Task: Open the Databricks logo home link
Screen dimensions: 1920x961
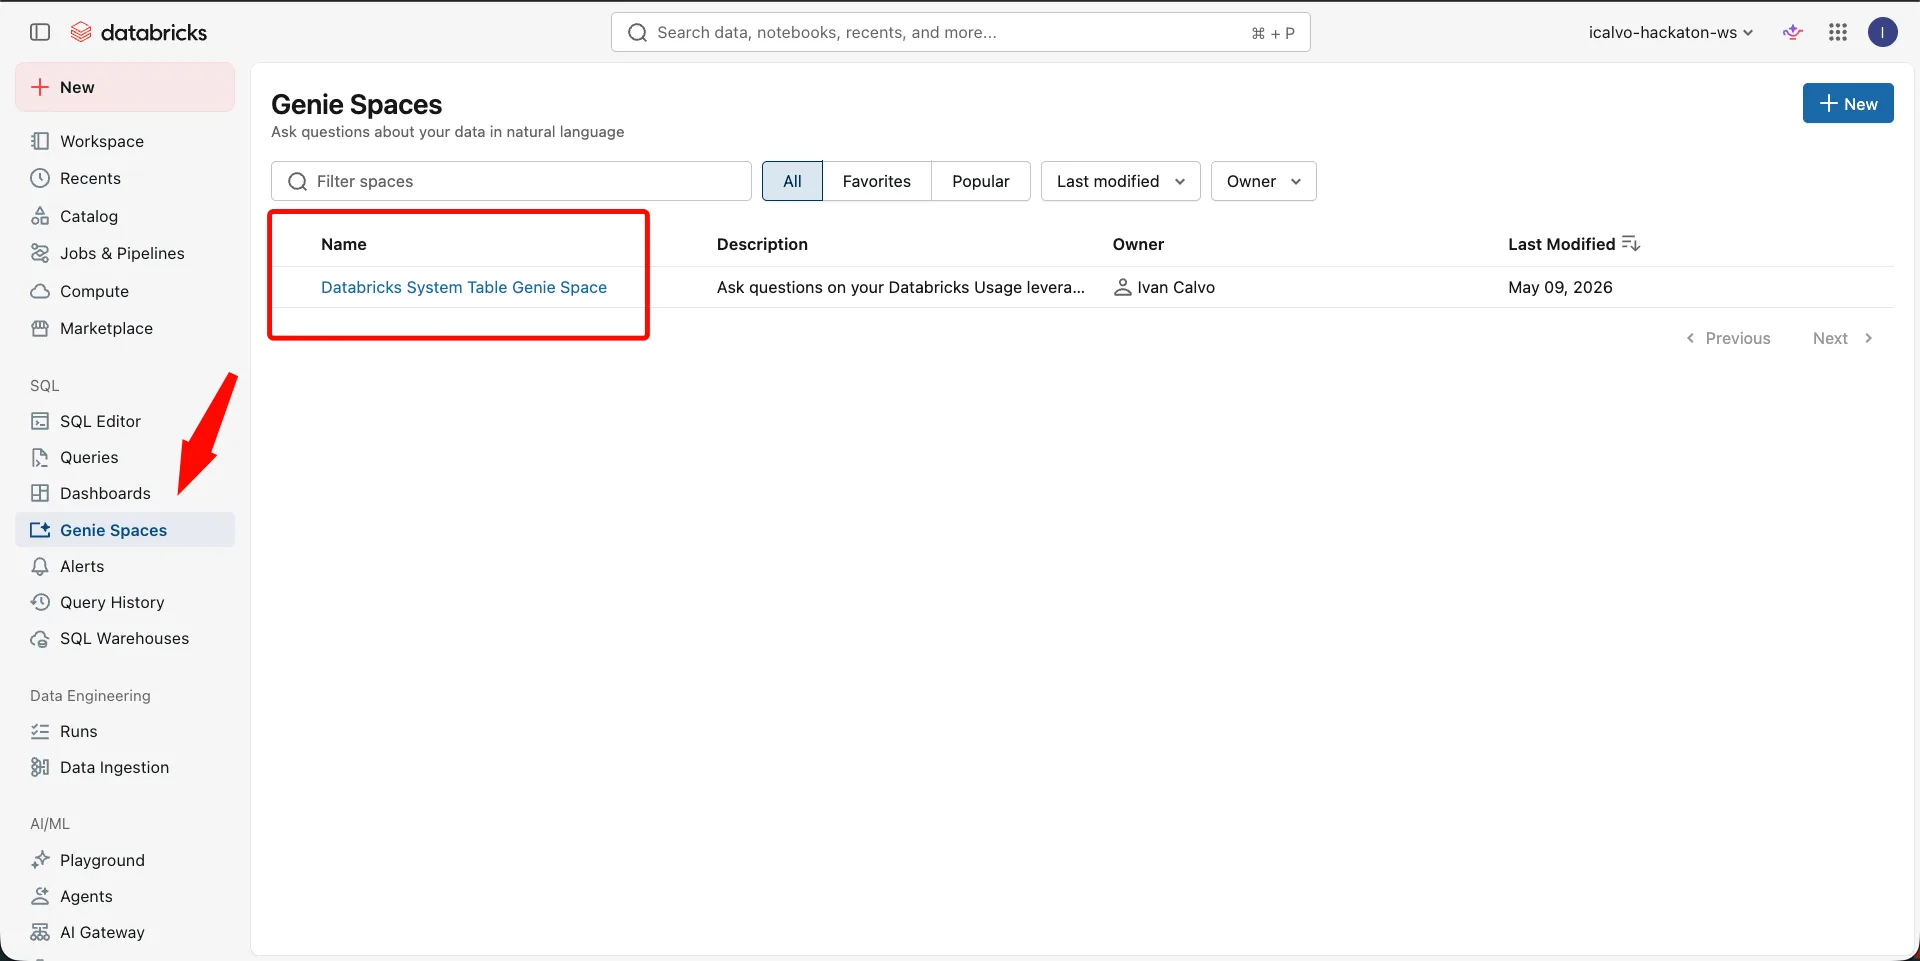Action: (x=139, y=32)
